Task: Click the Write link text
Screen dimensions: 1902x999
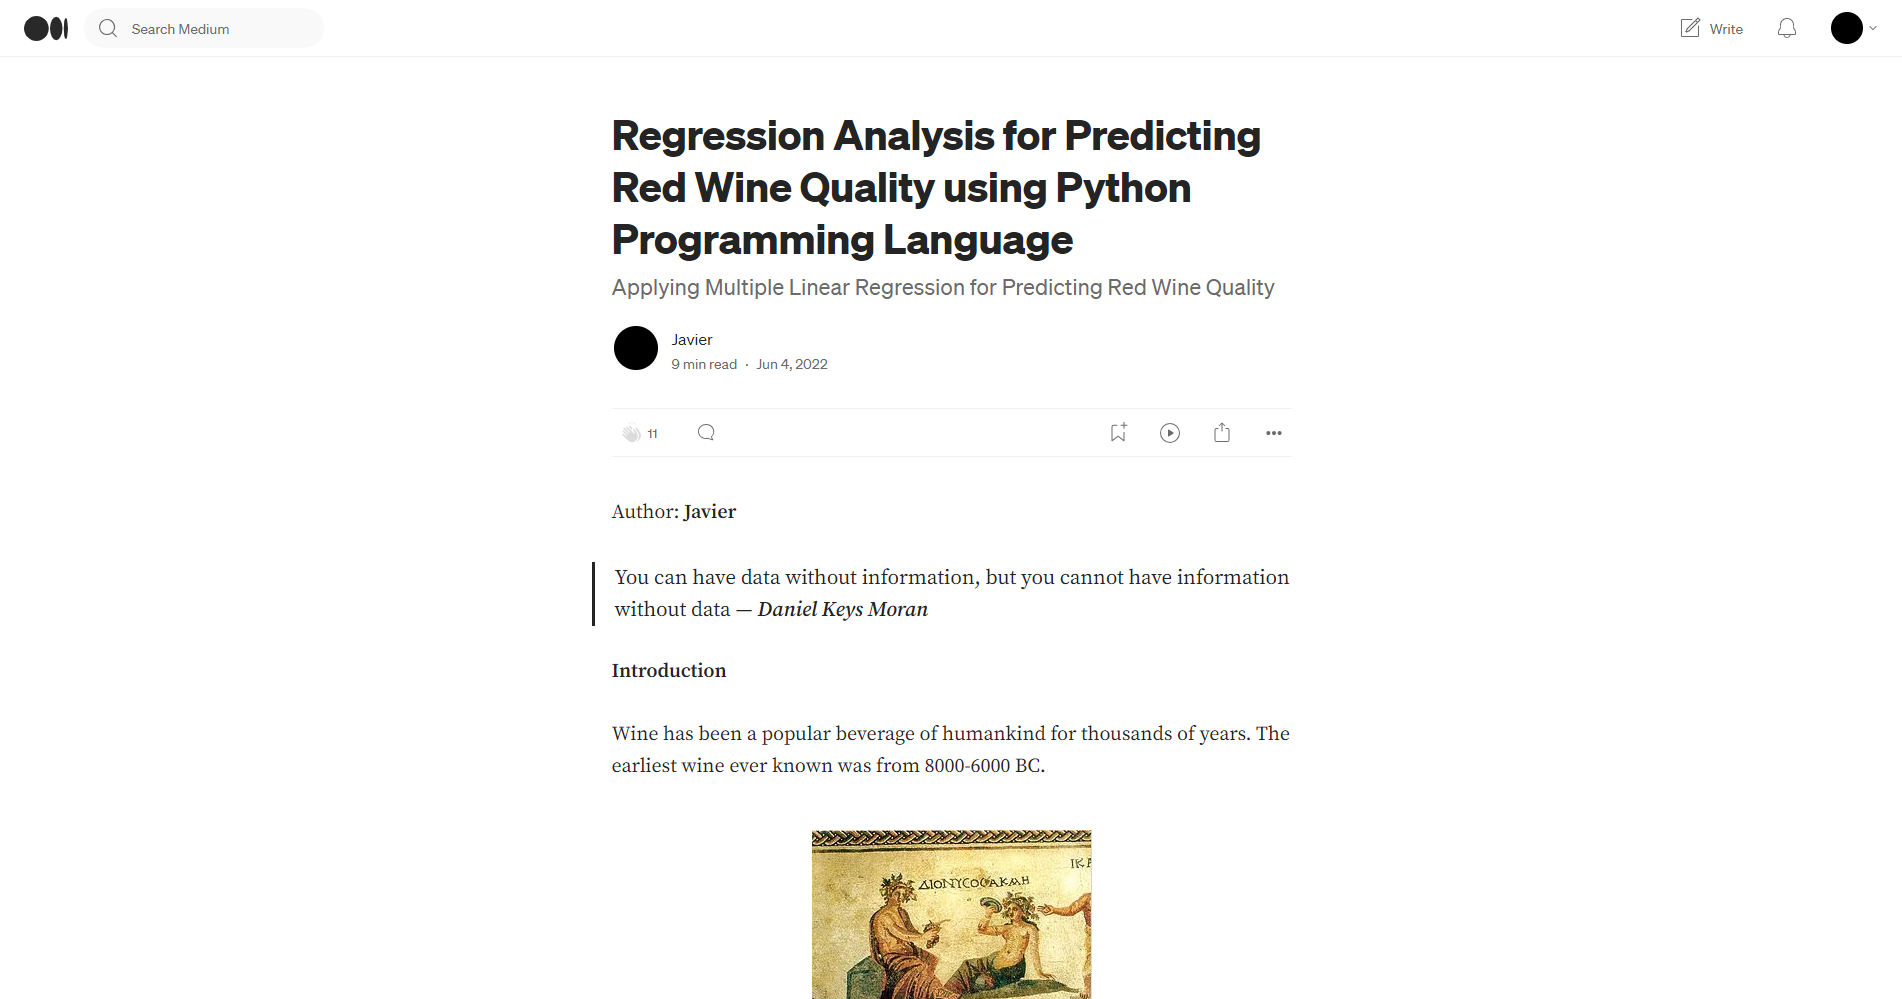Action: click(x=1726, y=29)
